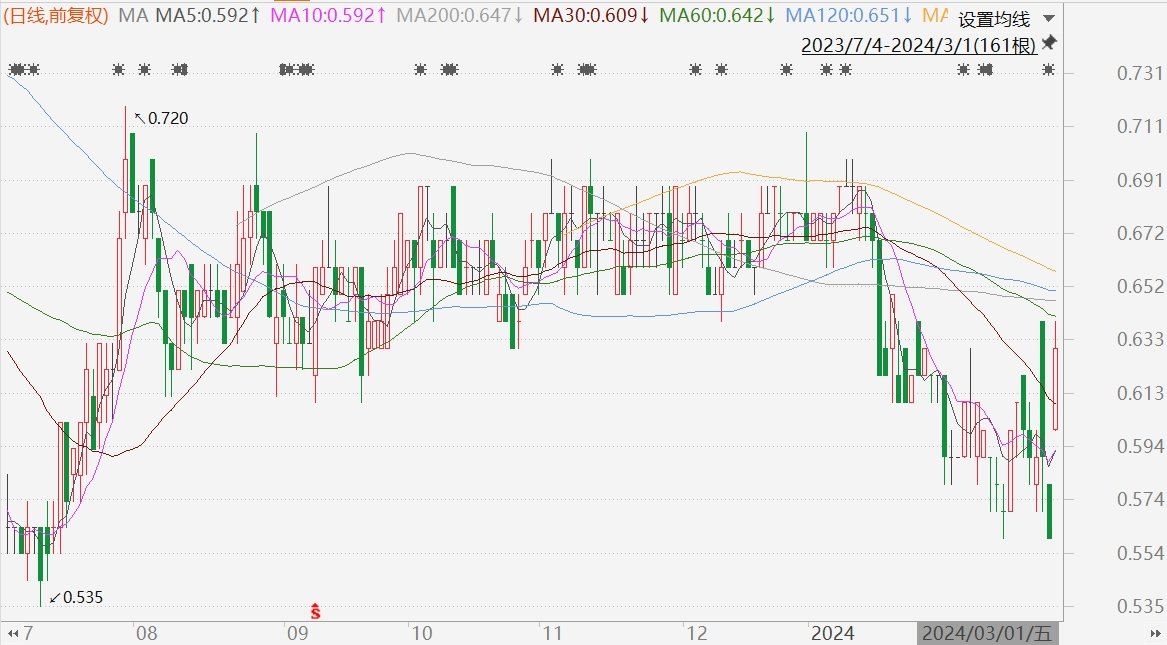
Task: Click the pin icon beside the date range
Action: (x=1048, y=43)
